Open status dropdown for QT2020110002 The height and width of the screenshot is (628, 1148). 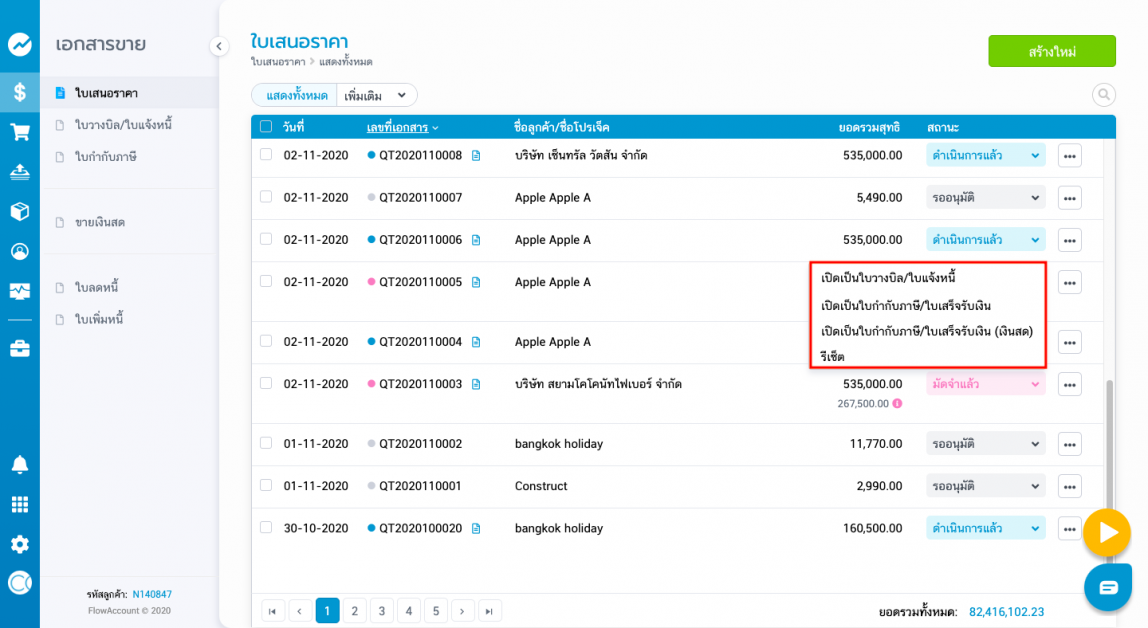(985, 444)
